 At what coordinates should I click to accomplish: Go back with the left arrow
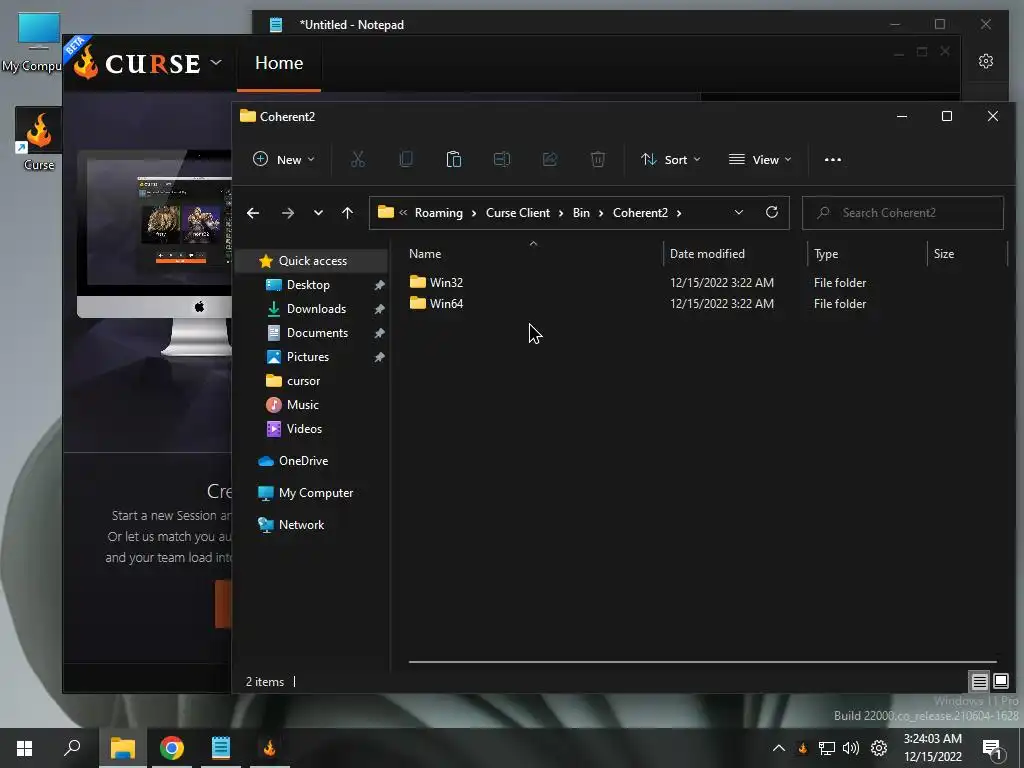click(x=253, y=213)
